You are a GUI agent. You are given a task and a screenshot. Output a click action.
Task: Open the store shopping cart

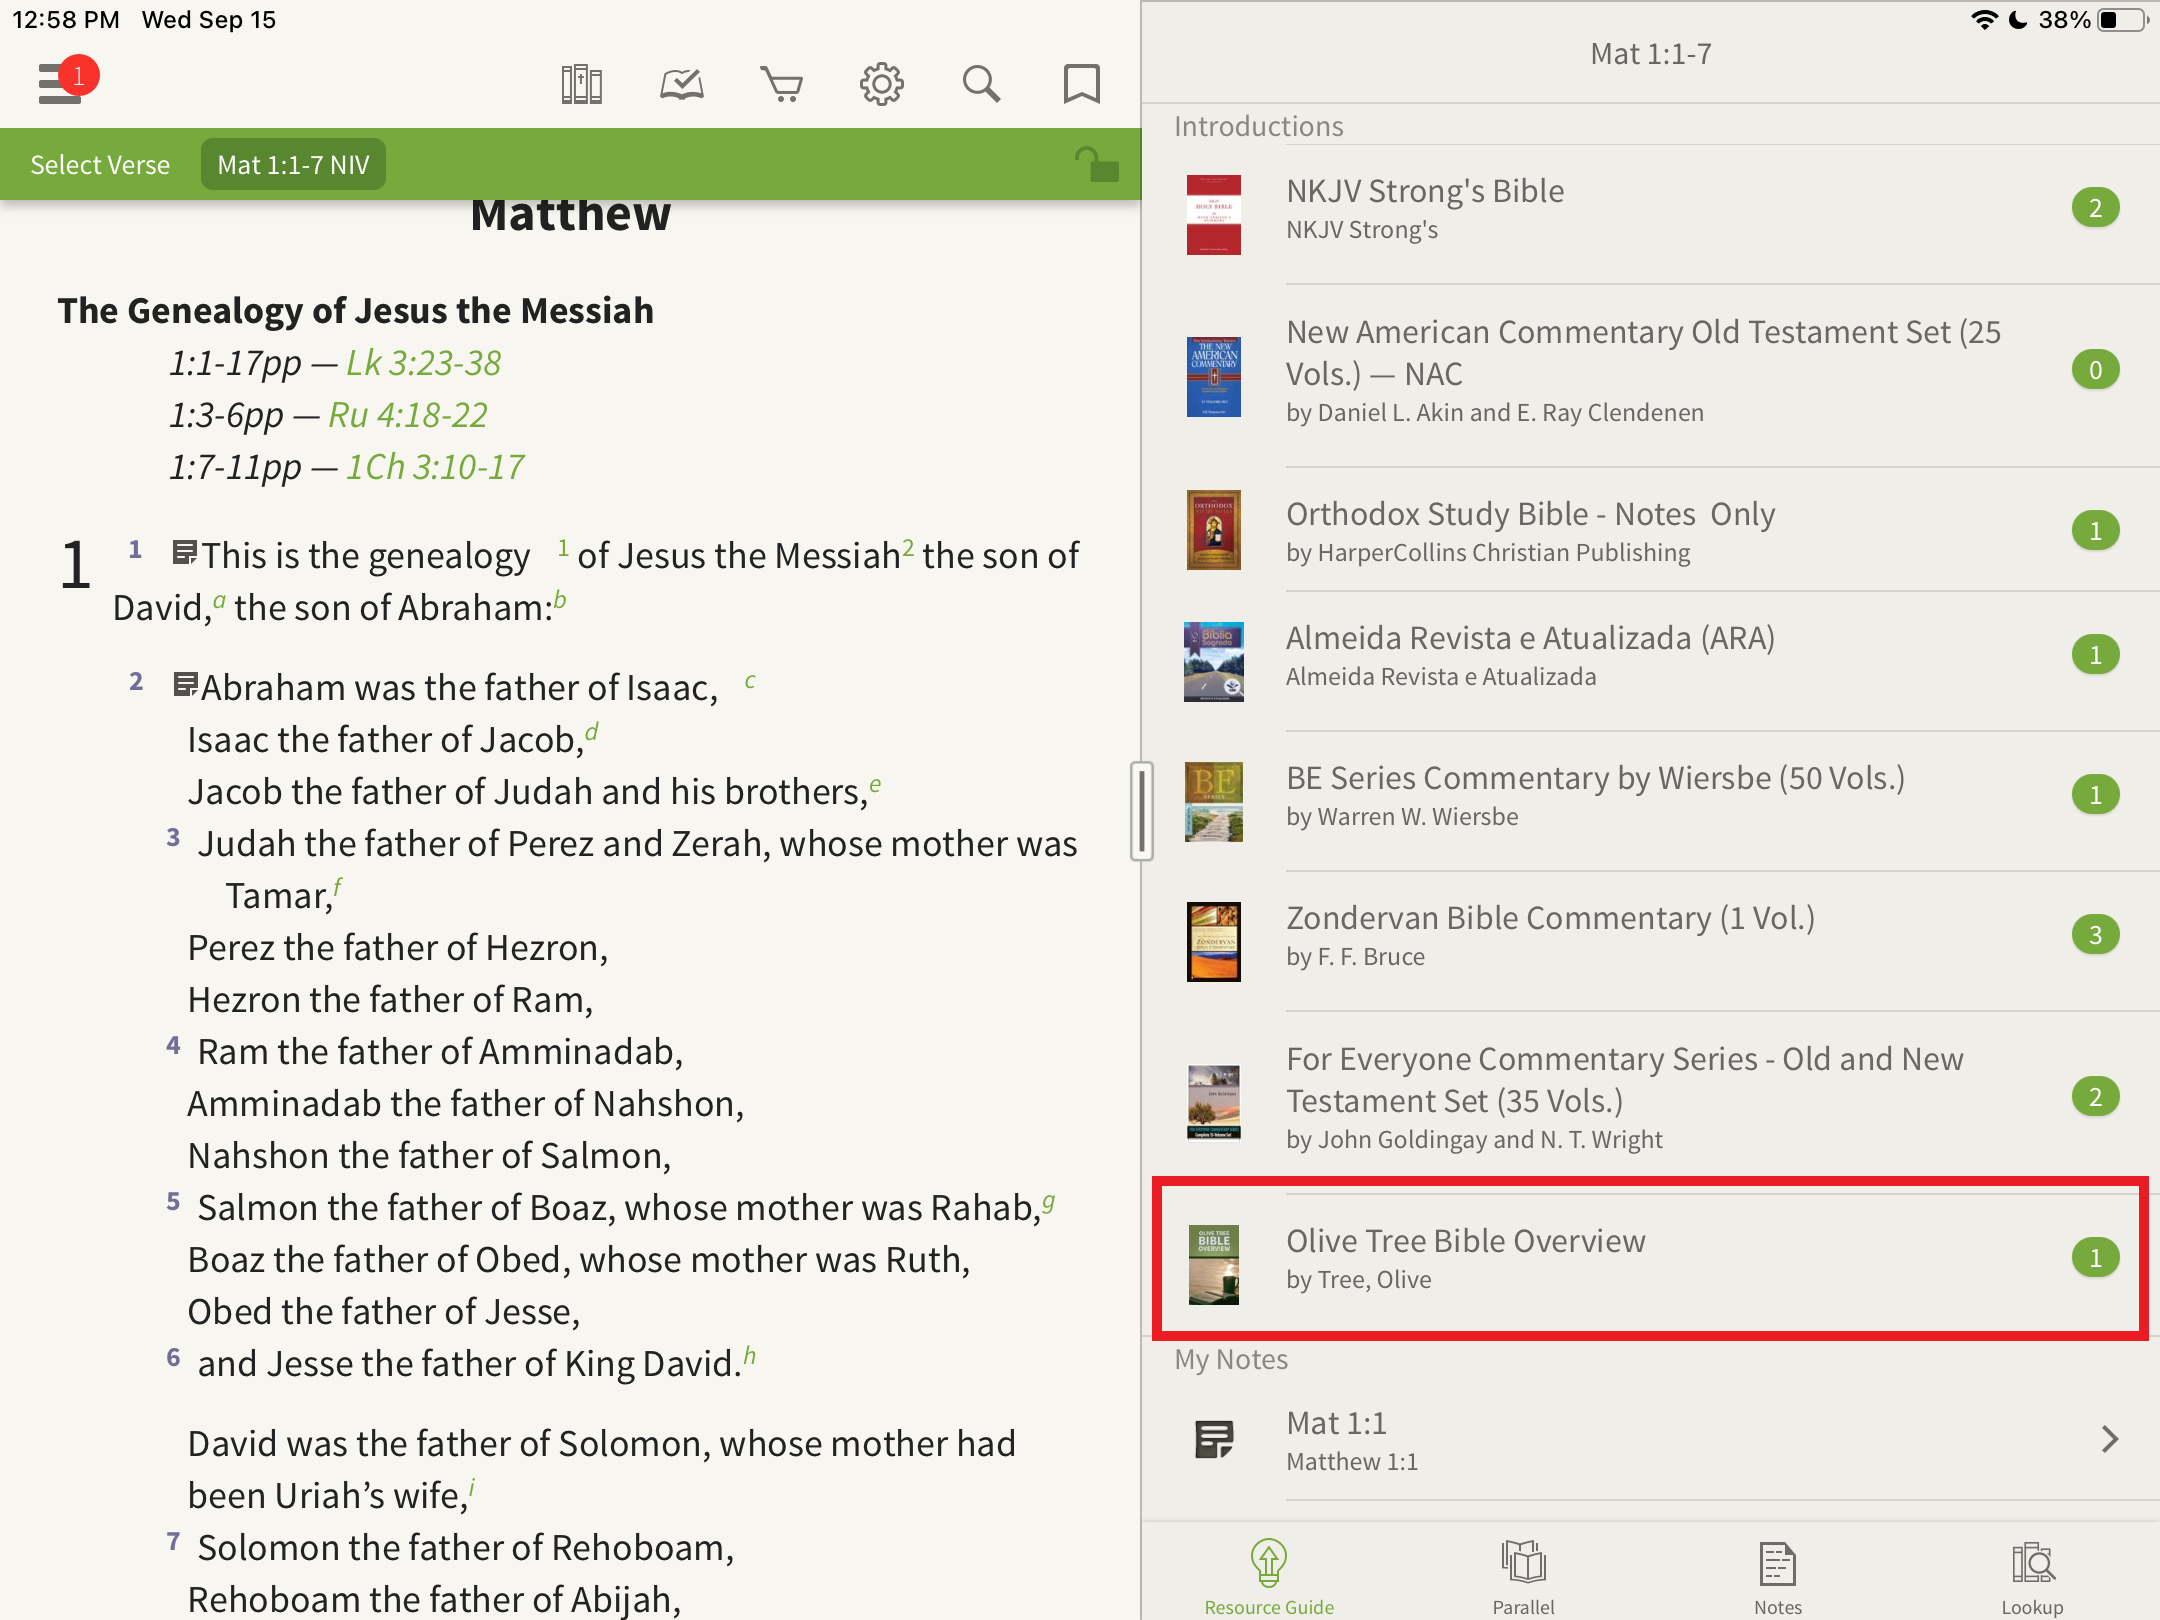click(782, 85)
